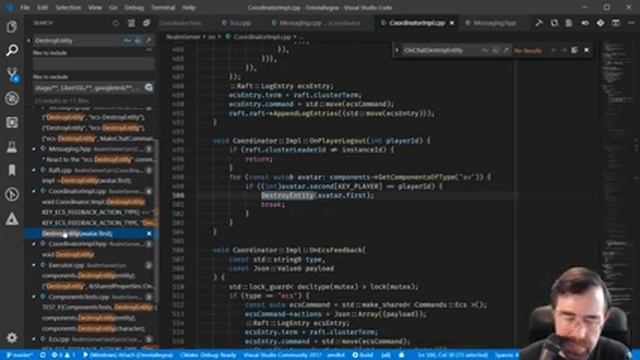Toggle find in selection in find widget
Image resolution: width=640 pixels, height=360 pixels.
click(574, 50)
